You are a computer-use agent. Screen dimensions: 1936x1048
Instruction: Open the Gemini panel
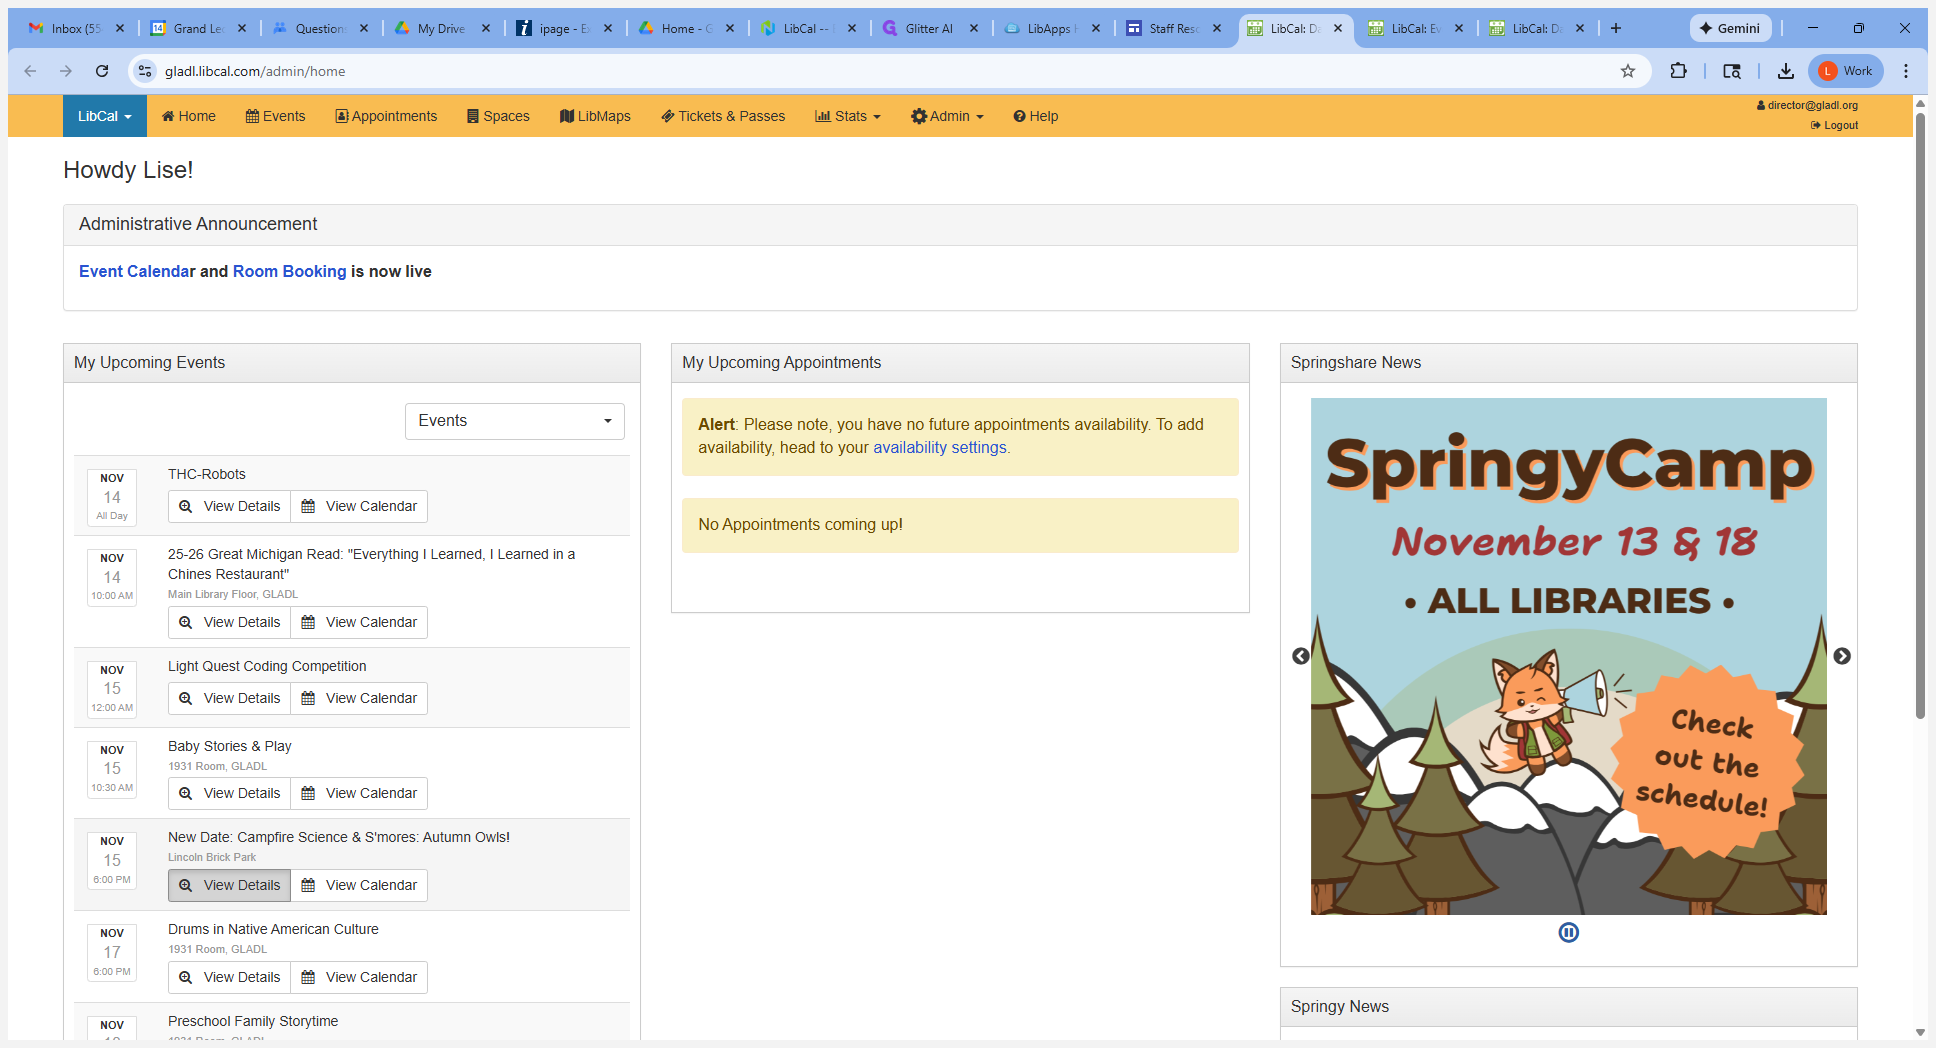pos(1730,28)
